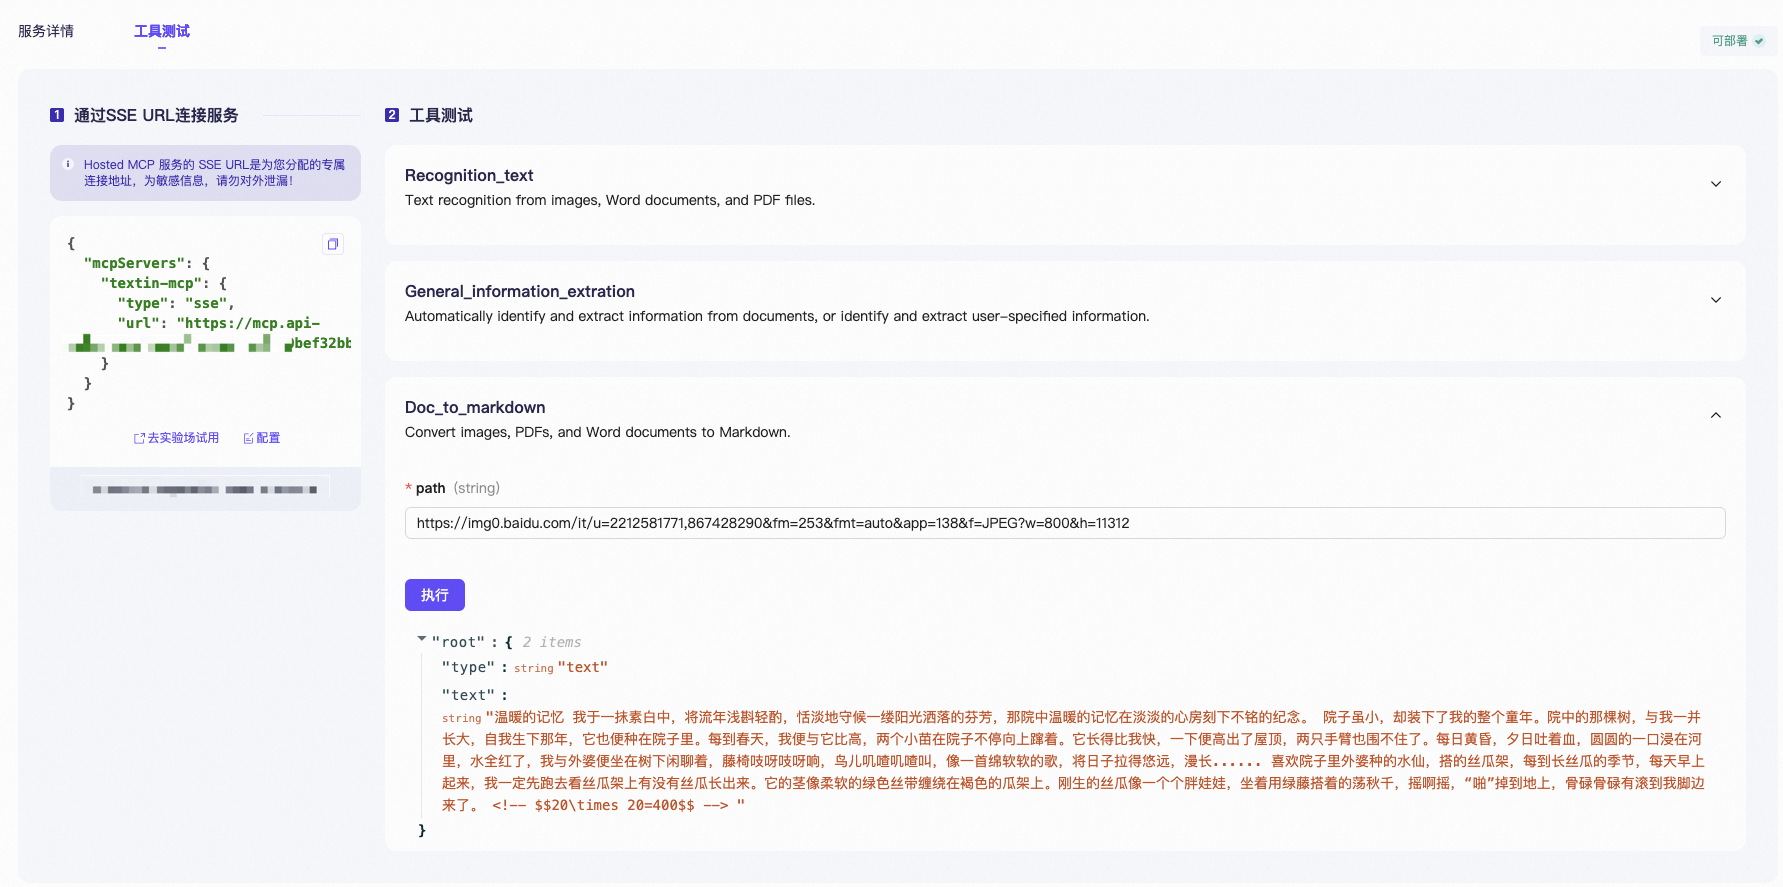Copy the mcpServers JSON config
Image resolution: width=1783 pixels, height=887 pixels.
pos(333,244)
